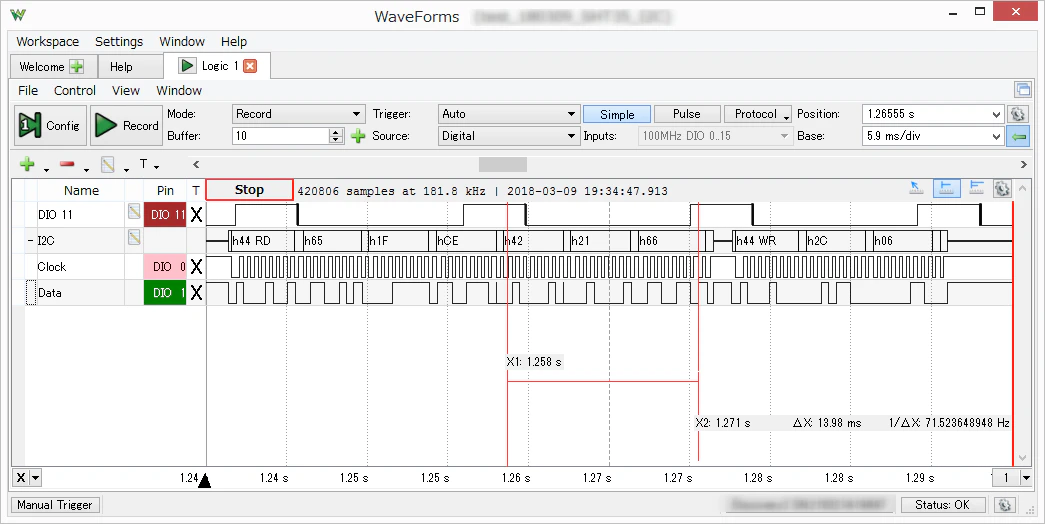Click the green plus Add channel icon
Image resolution: width=1045 pixels, height=524 pixels.
(27, 164)
